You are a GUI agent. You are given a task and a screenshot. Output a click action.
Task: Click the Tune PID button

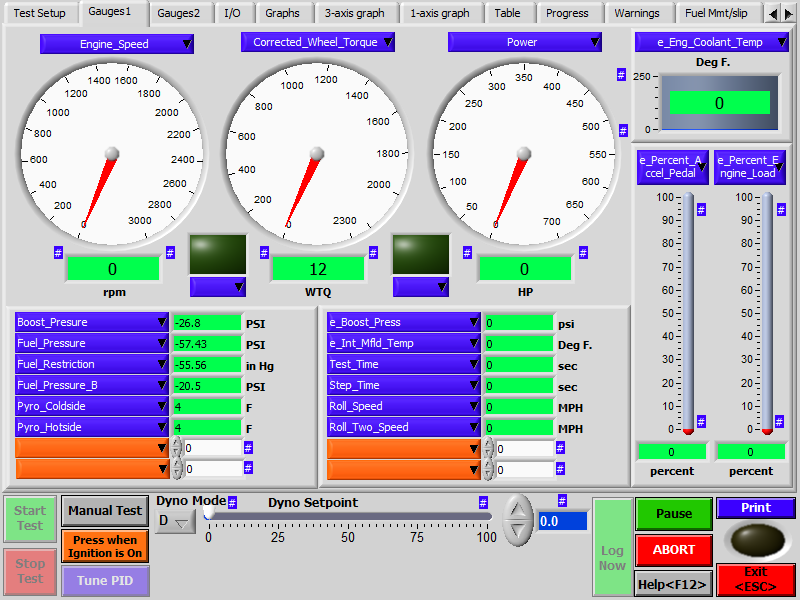[x=105, y=581]
